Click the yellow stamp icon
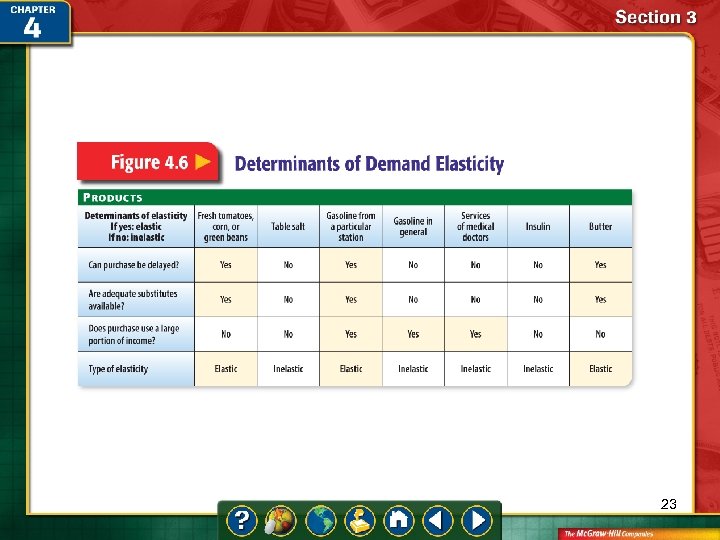The width and height of the screenshot is (720, 540). [x=359, y=520]
